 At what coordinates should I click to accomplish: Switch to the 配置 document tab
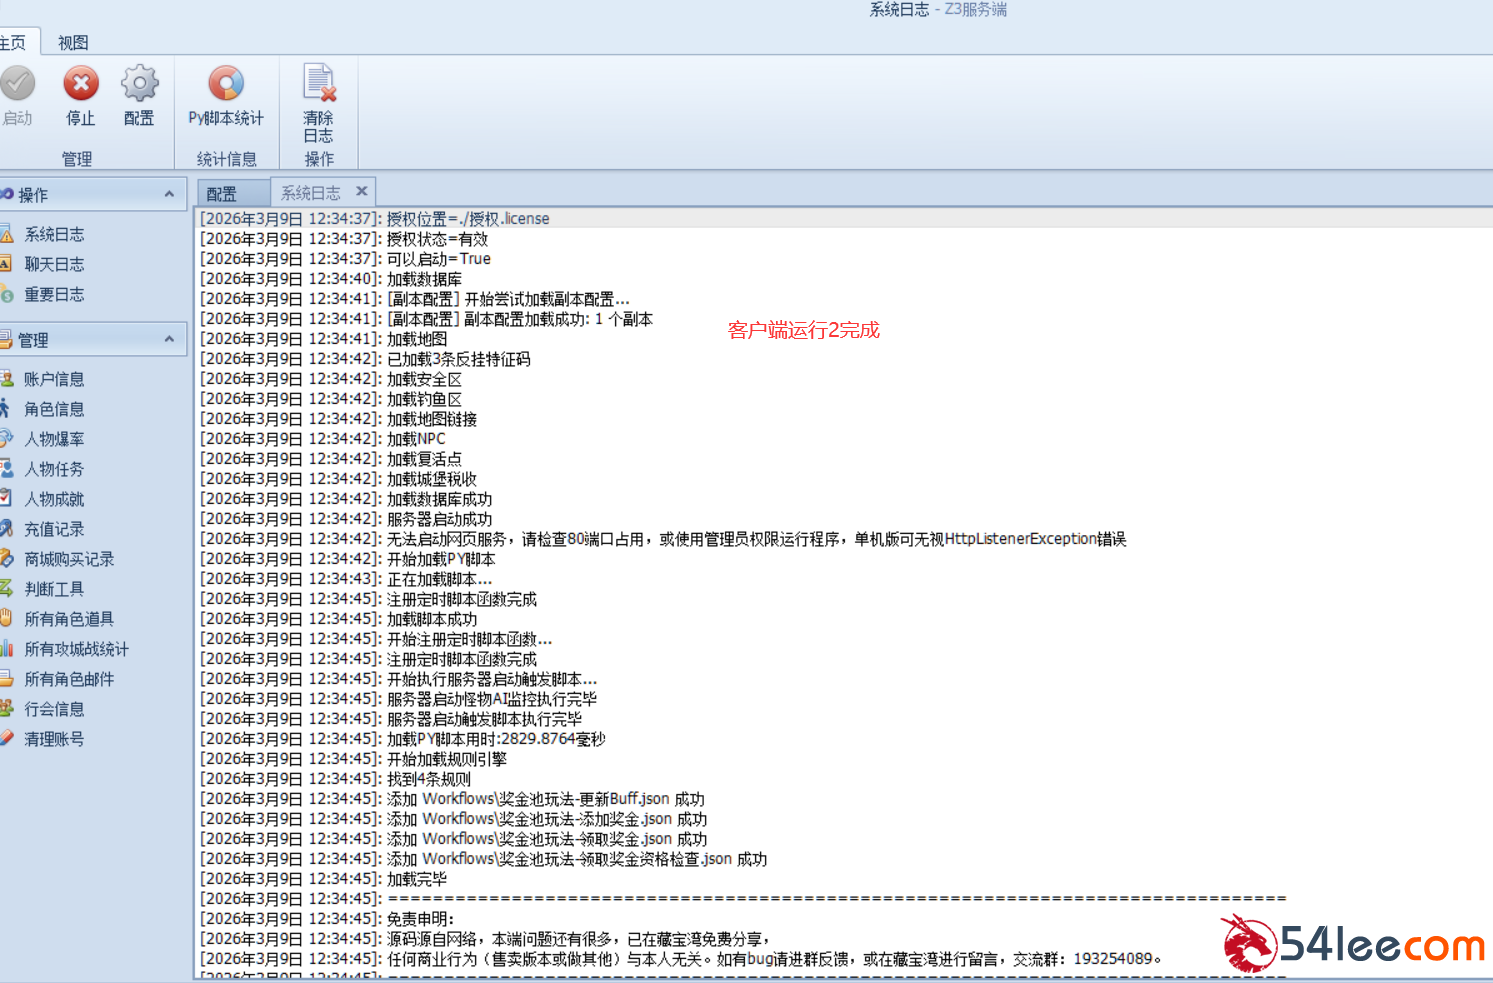click(222, 193)
